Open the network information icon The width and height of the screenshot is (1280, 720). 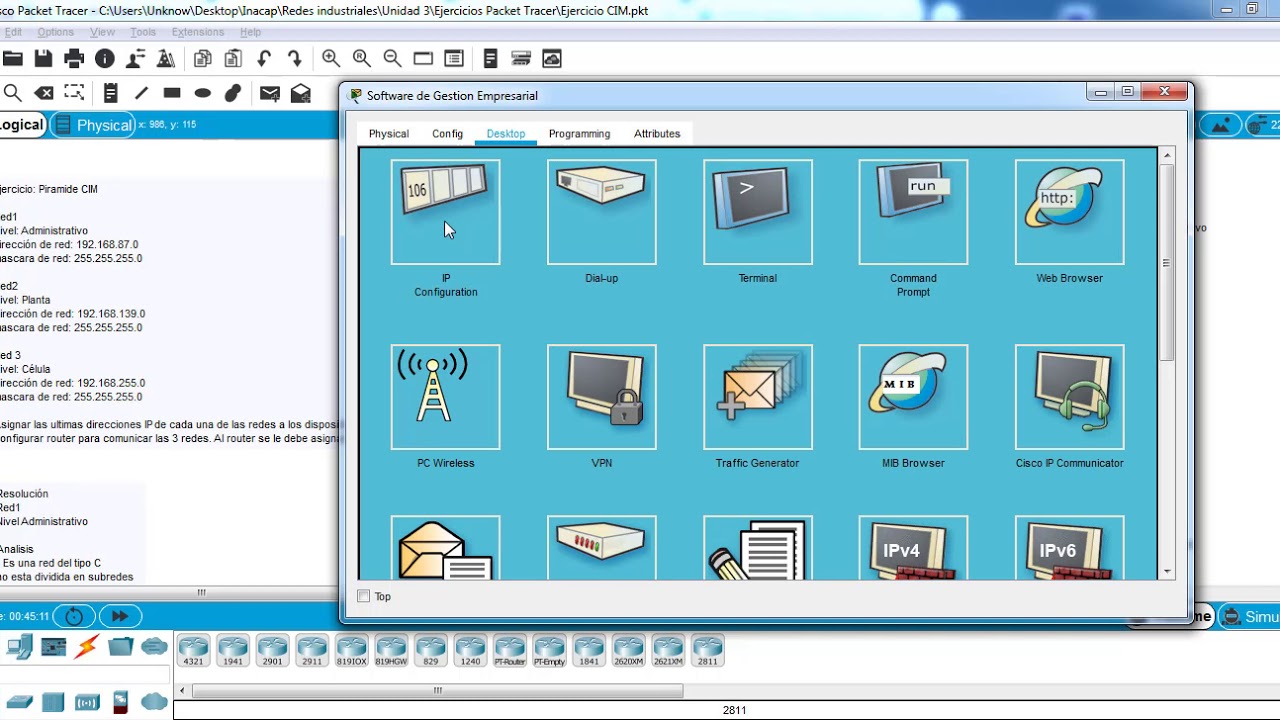(x=105, y=59)
